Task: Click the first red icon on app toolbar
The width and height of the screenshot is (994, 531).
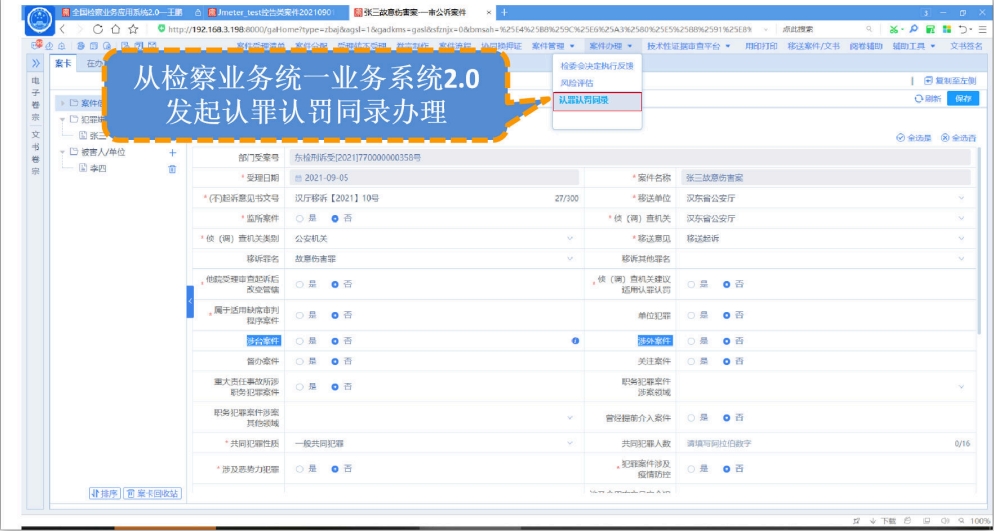Action: [37, 46]
